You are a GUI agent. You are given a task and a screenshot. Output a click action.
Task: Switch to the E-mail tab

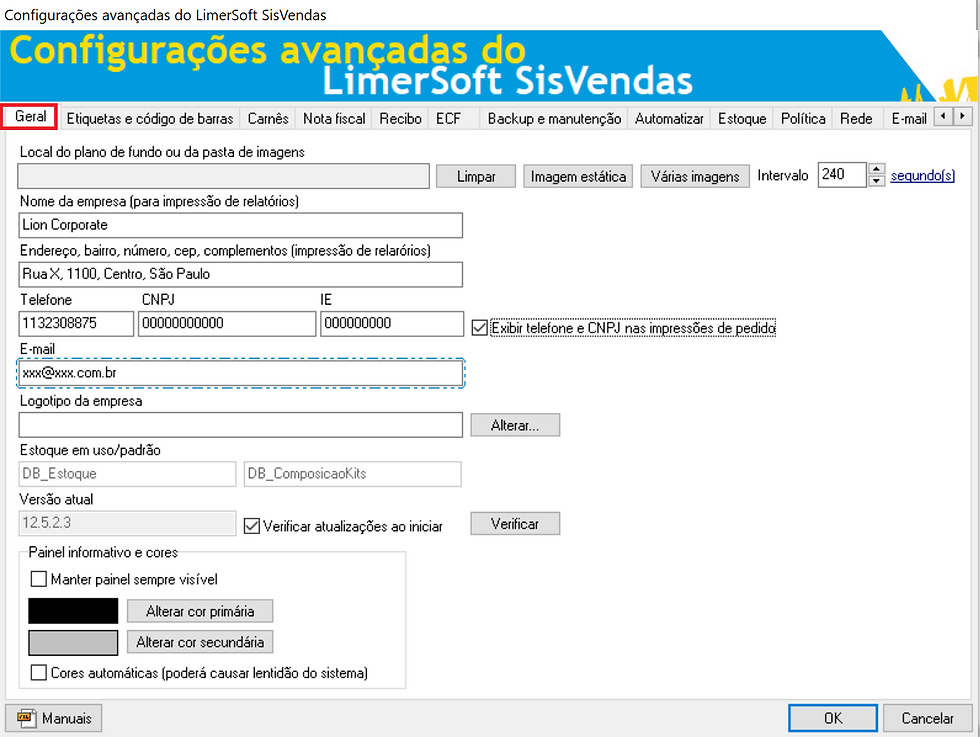909,118
